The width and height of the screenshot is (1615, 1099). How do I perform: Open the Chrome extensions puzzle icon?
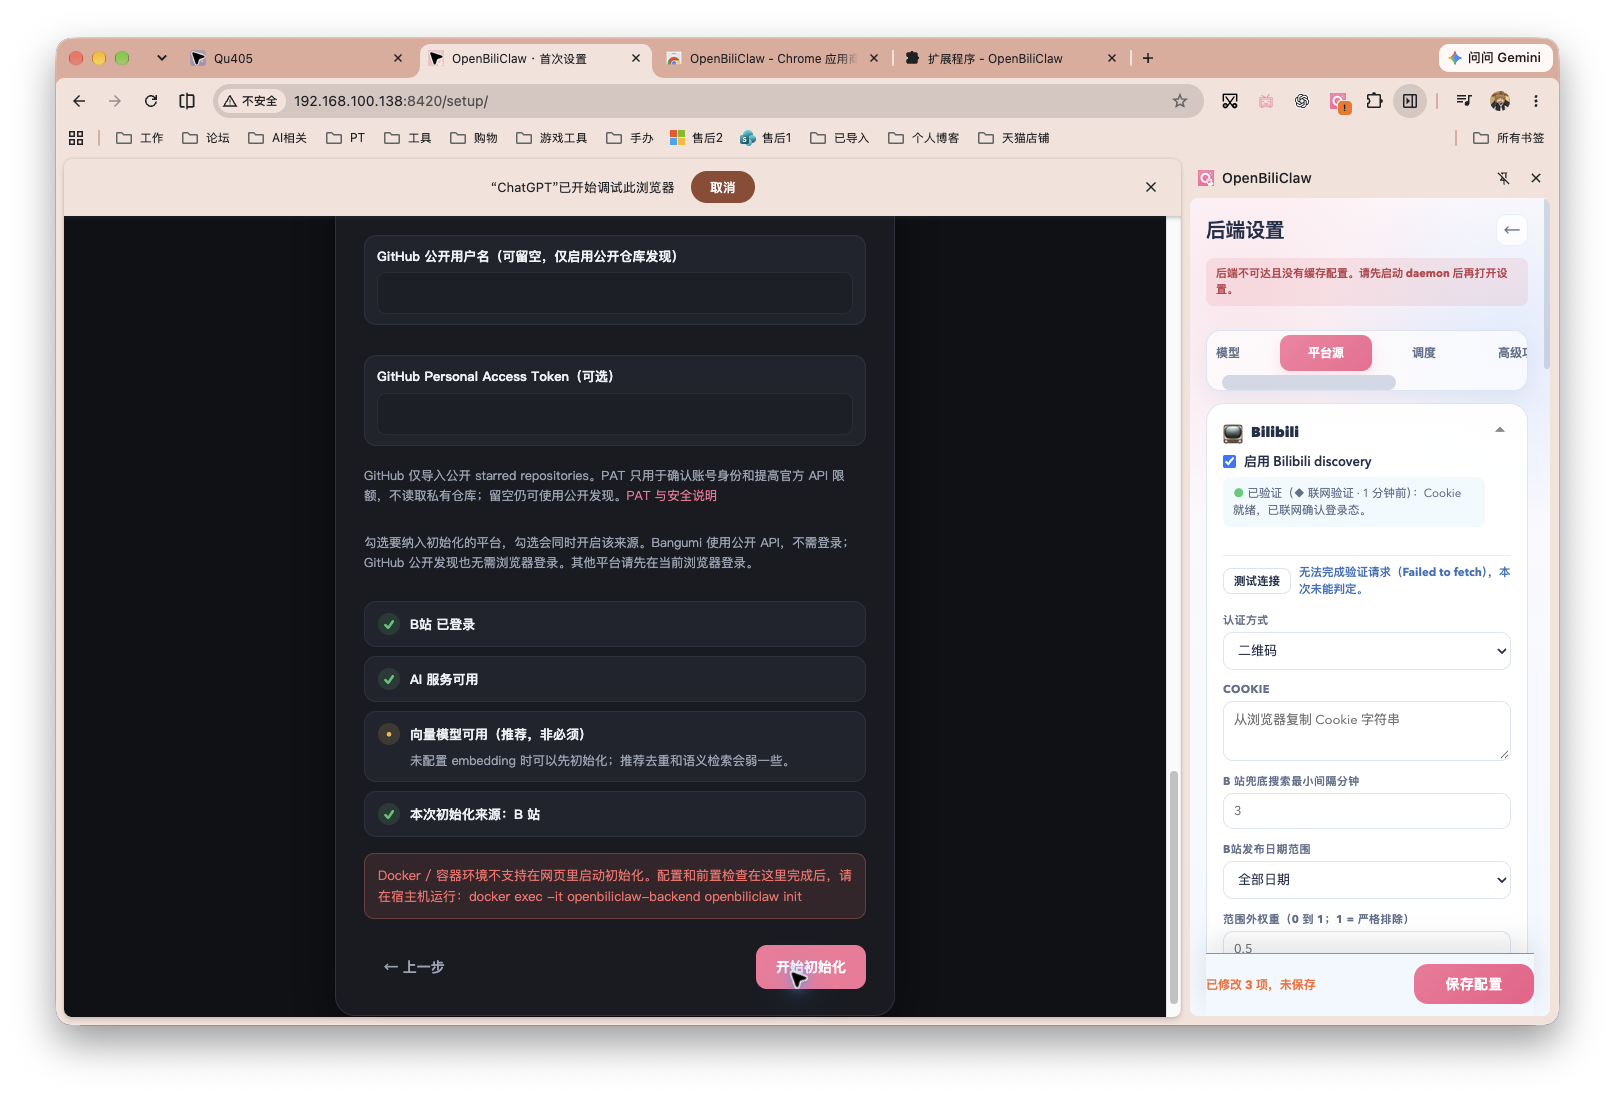point(1374,101)
